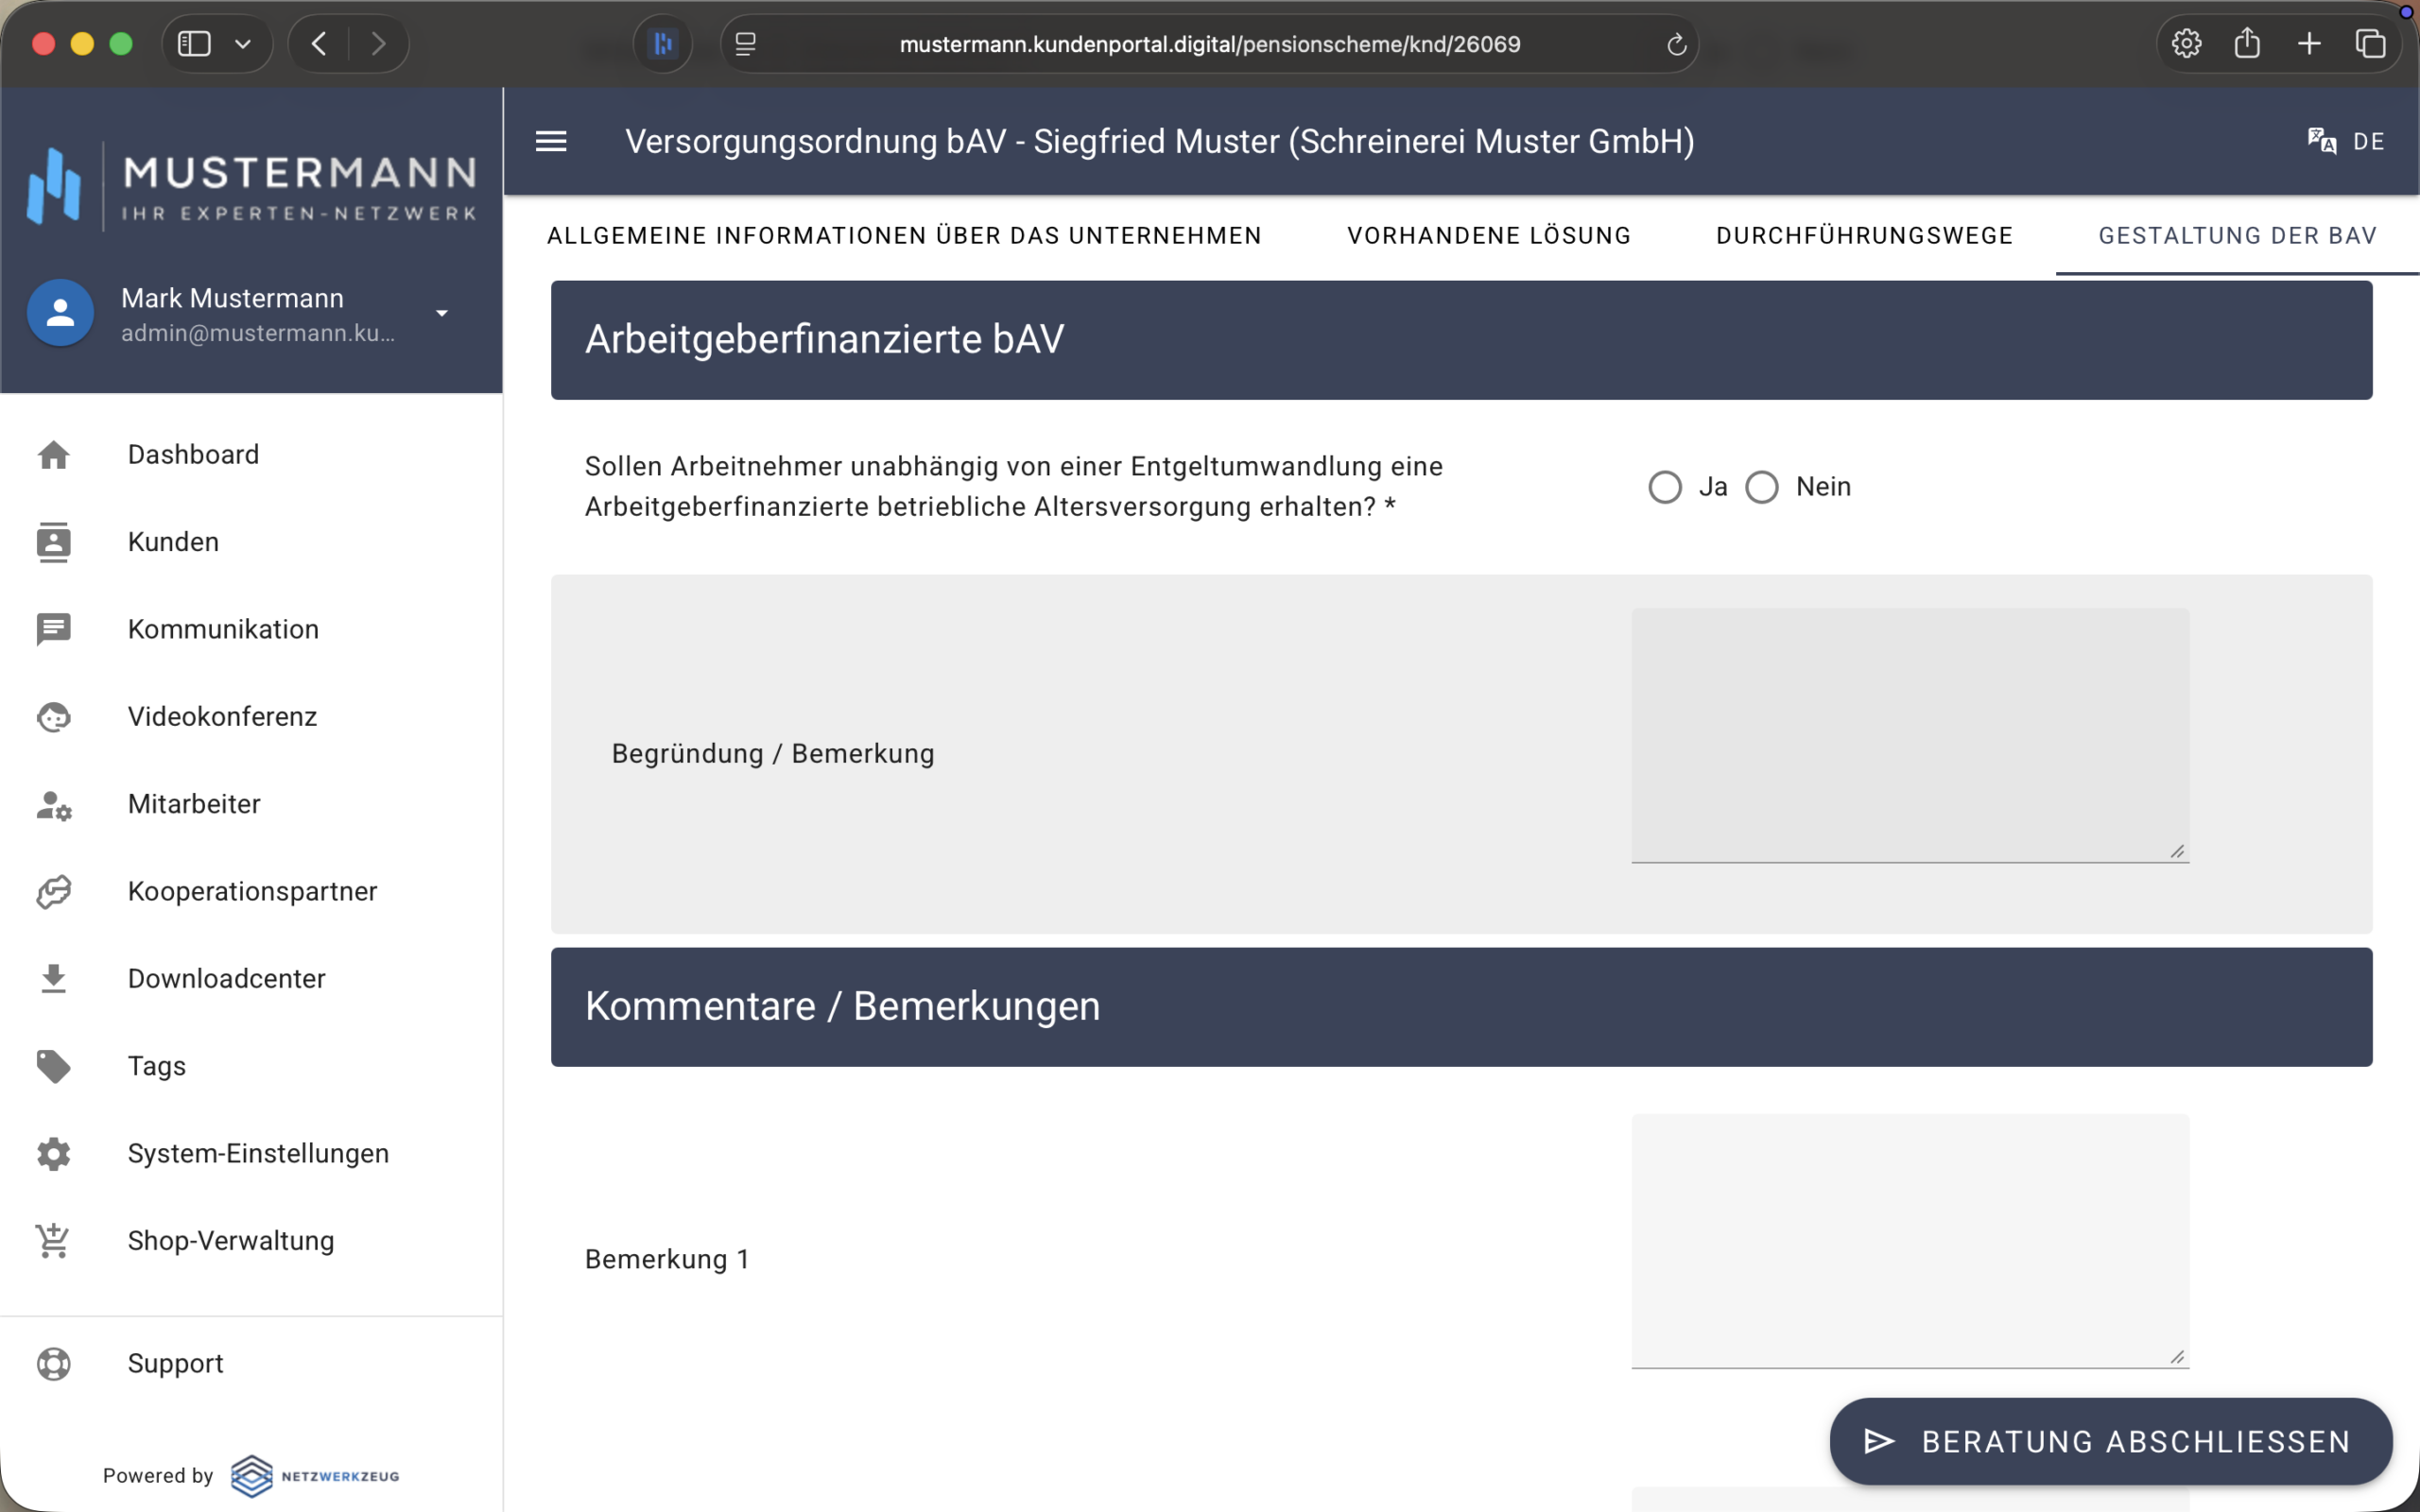The image size is (2420, 1512).
Task: Select the Nein radio button
Action: pyautogui.click(x=1762, y=487)
